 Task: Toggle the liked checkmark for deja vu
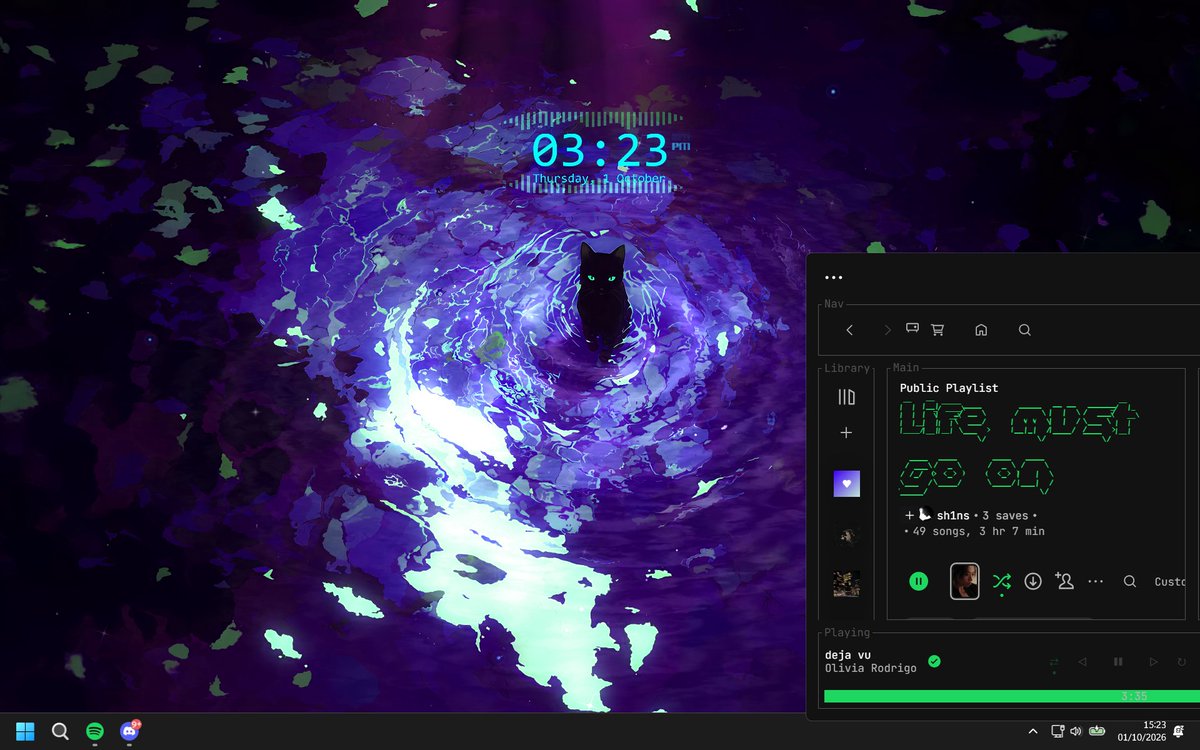934,661
